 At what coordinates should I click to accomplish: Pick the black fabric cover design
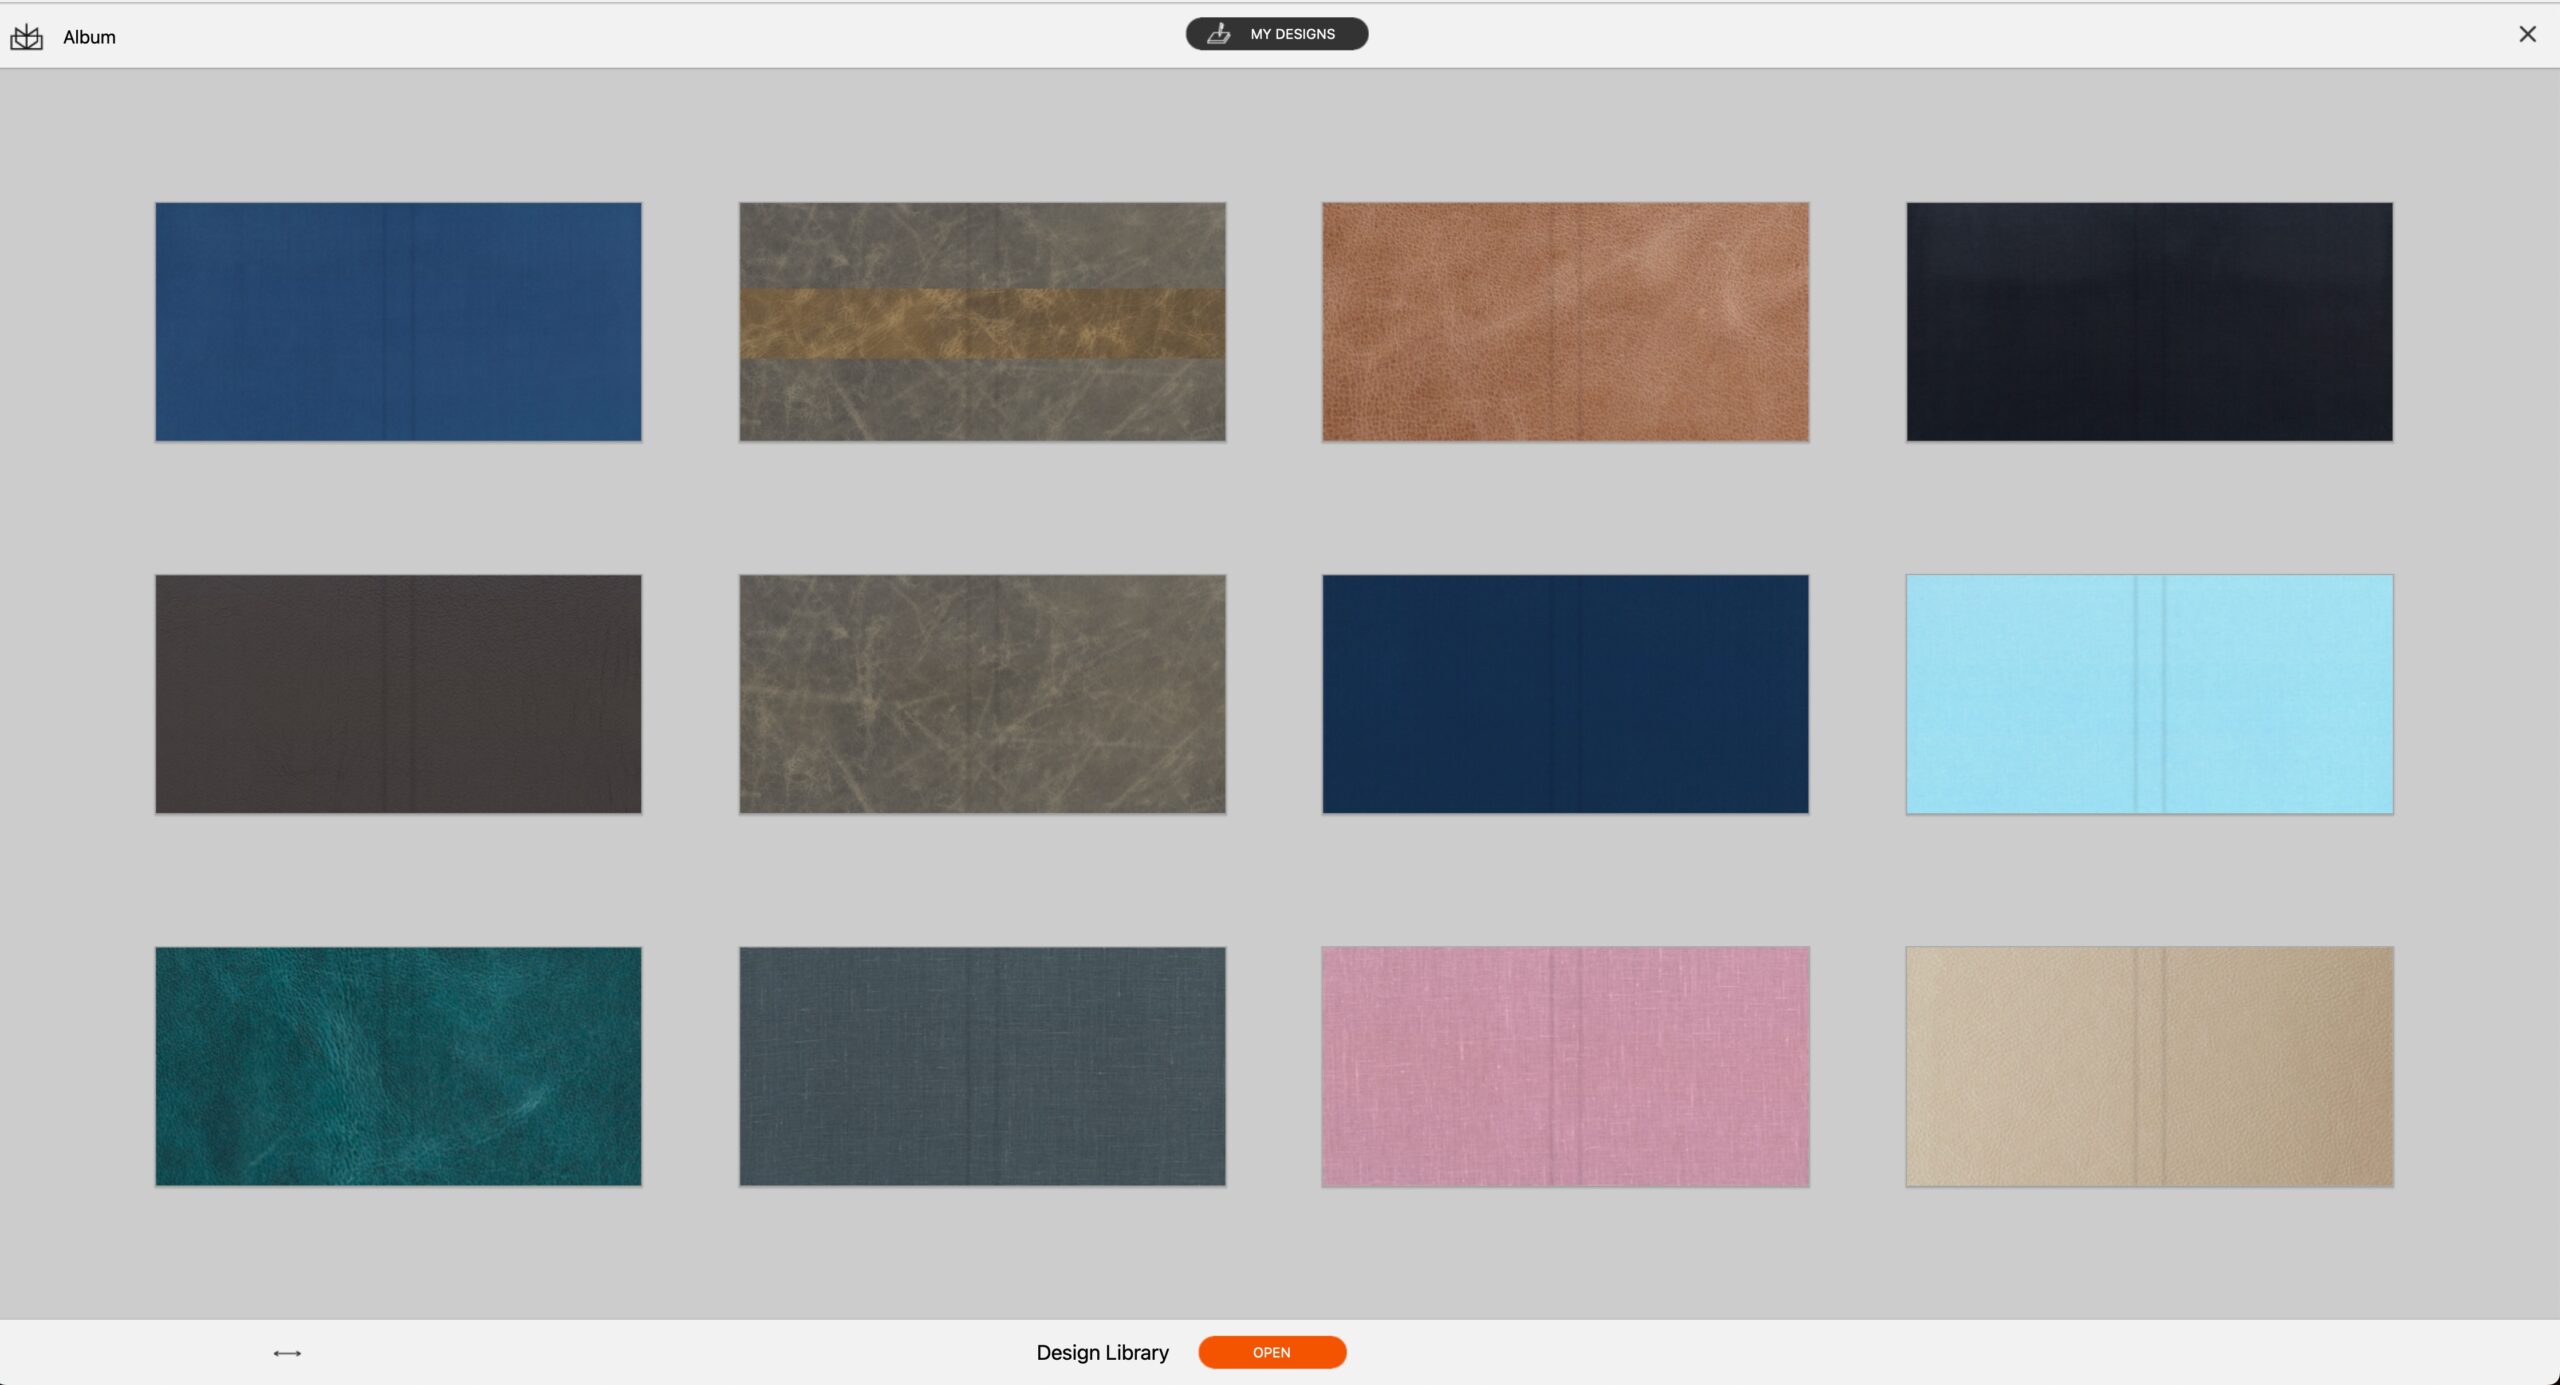click(2149, 322)
